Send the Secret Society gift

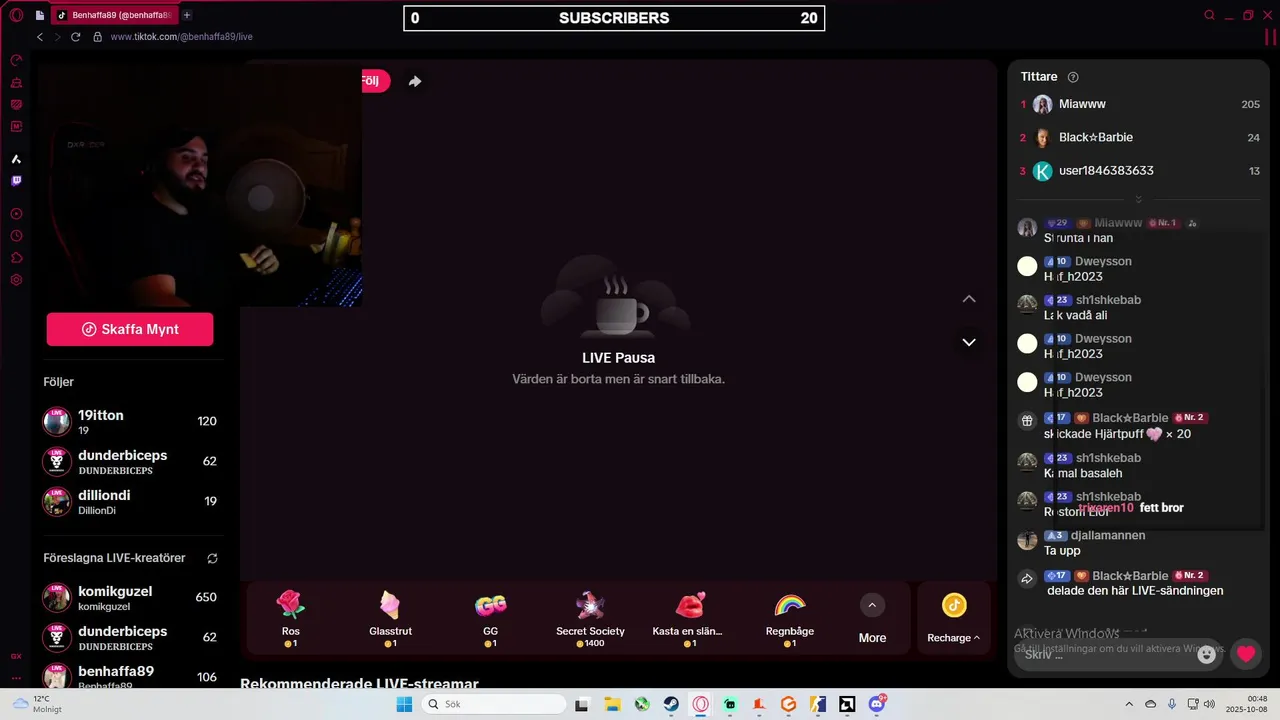click(590, 618)
